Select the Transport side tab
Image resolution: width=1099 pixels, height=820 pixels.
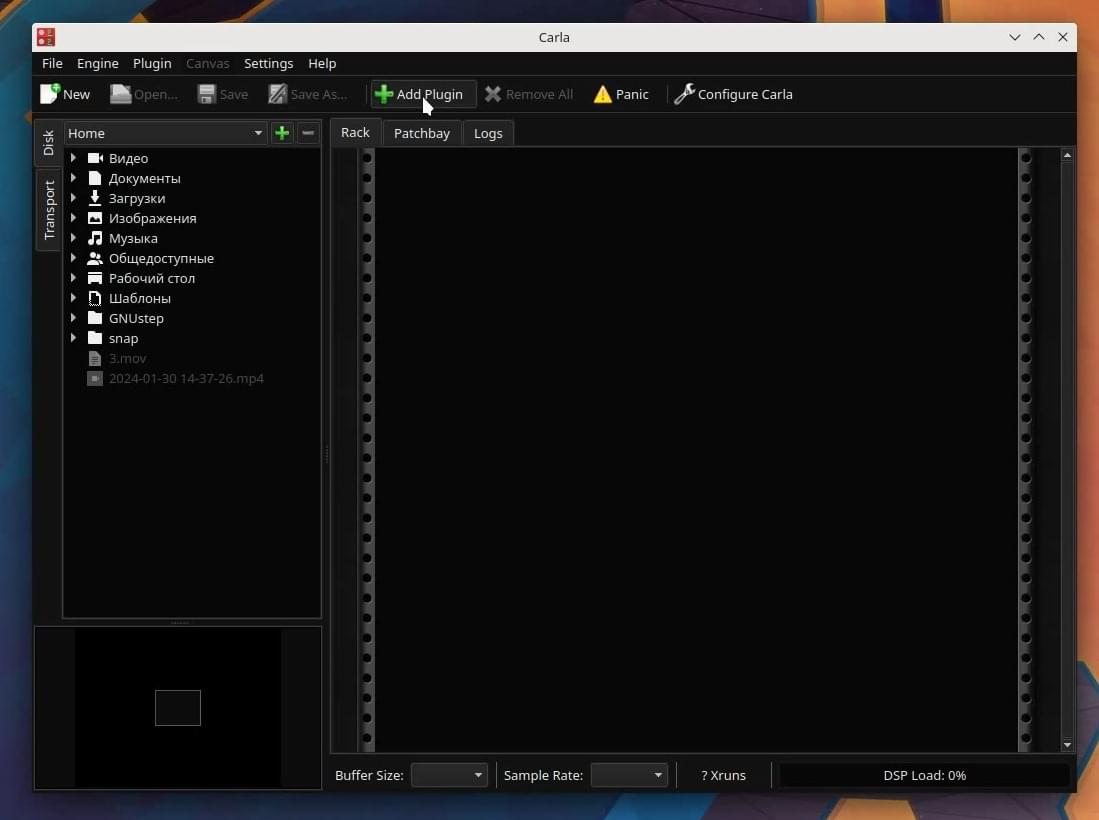tap(48, 210)
